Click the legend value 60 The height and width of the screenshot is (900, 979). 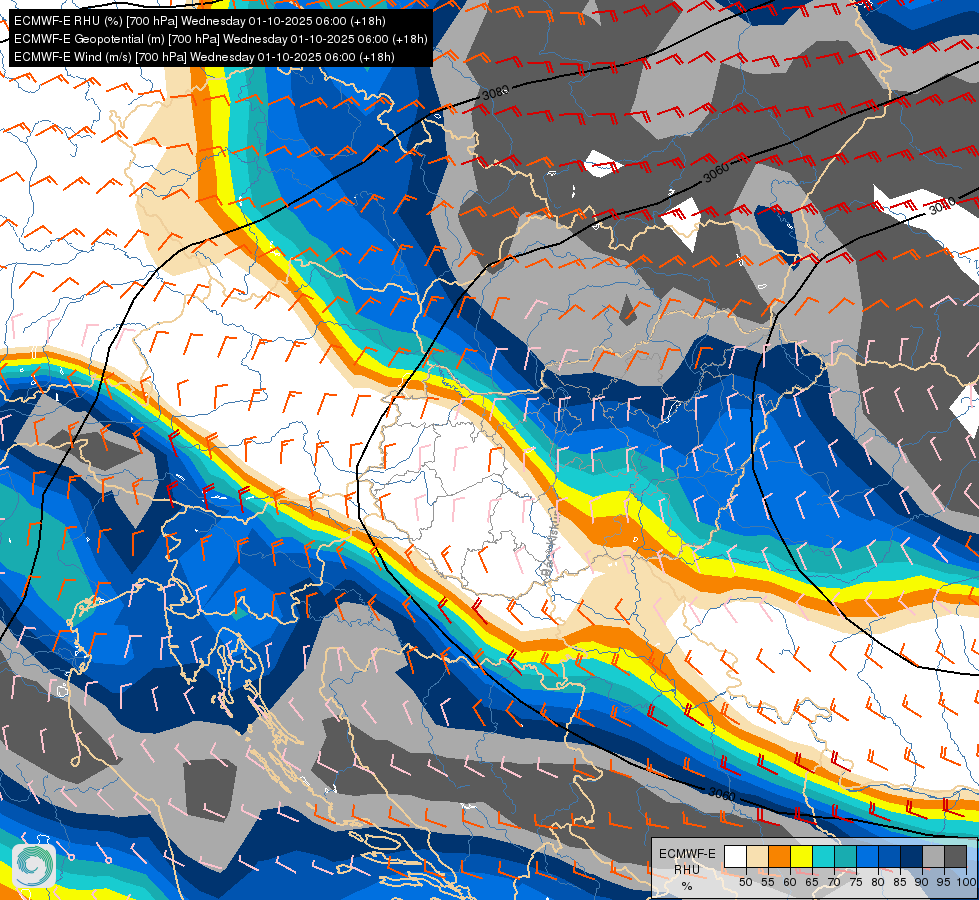[790, 882]
